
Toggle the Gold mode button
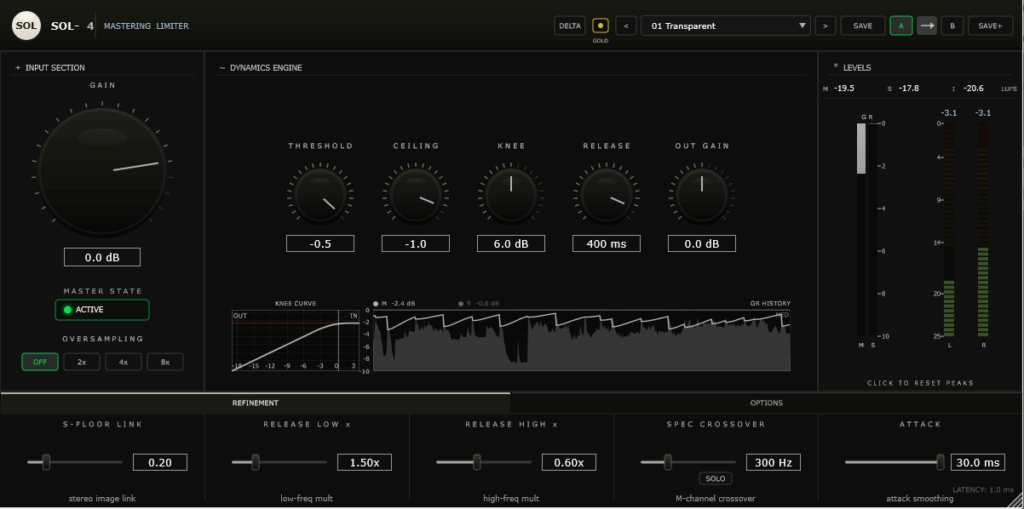(600, 25)
